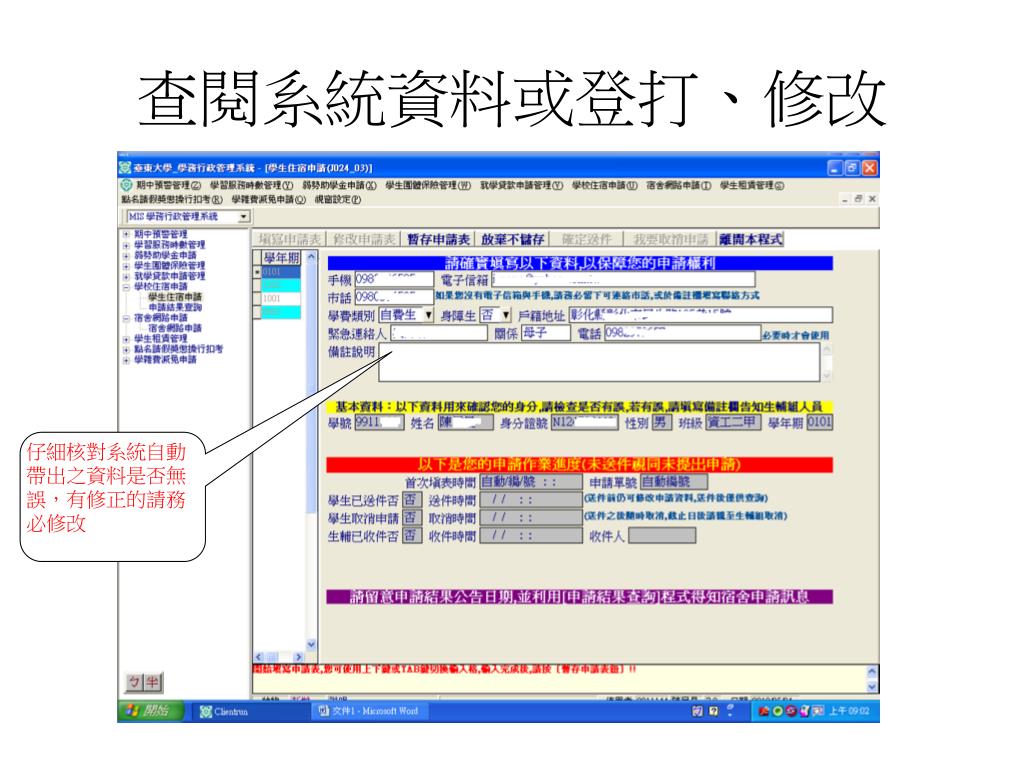Click the emergency contact 電話 input field
1024x768 pixels.
[x=682, y=333]
